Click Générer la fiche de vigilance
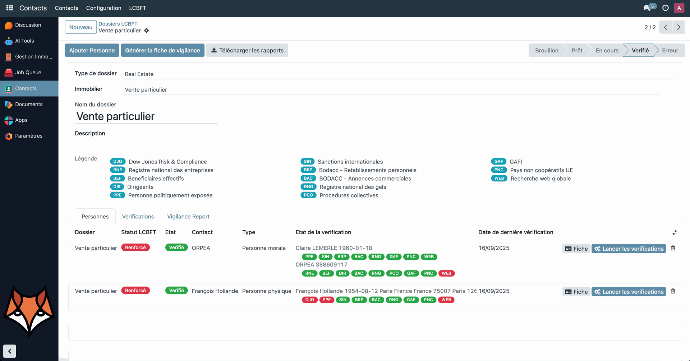This screenshot has height=361, width=690. tap(162, 51)
